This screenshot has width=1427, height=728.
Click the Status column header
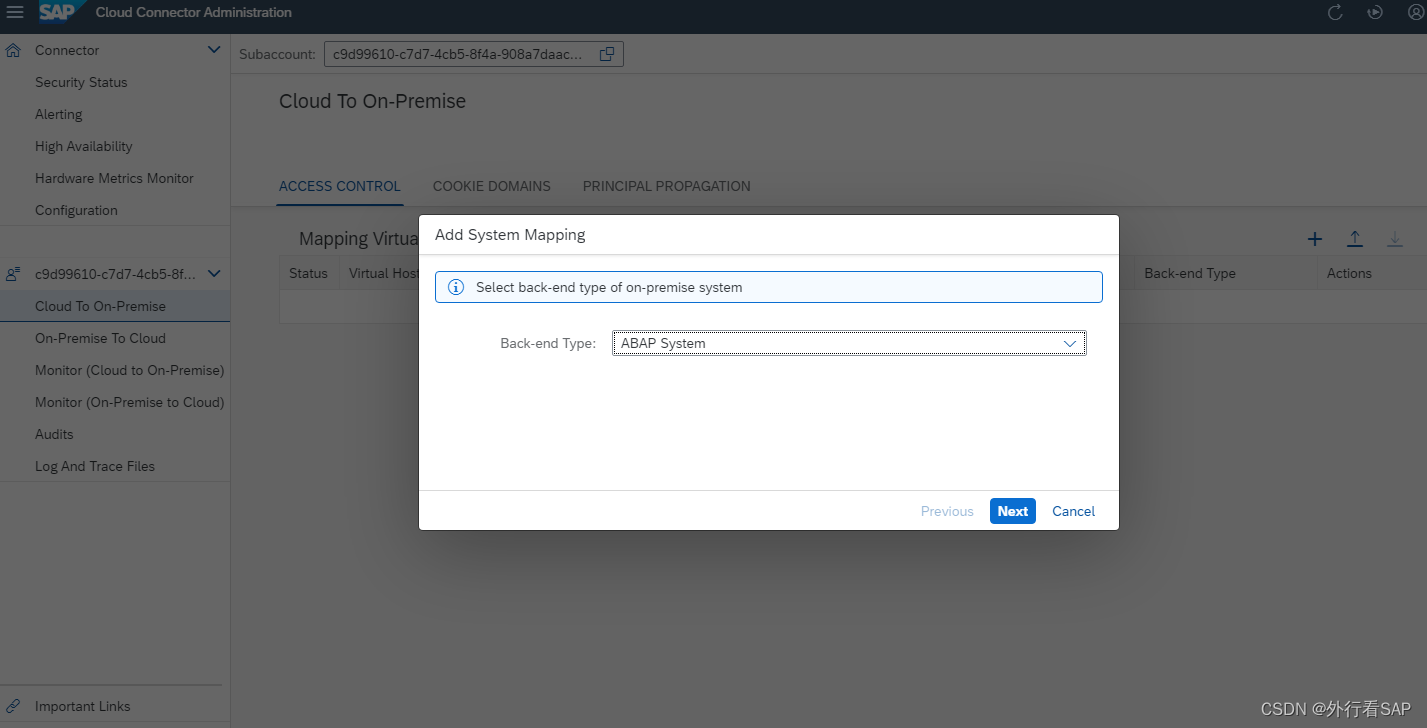(308, 273)
